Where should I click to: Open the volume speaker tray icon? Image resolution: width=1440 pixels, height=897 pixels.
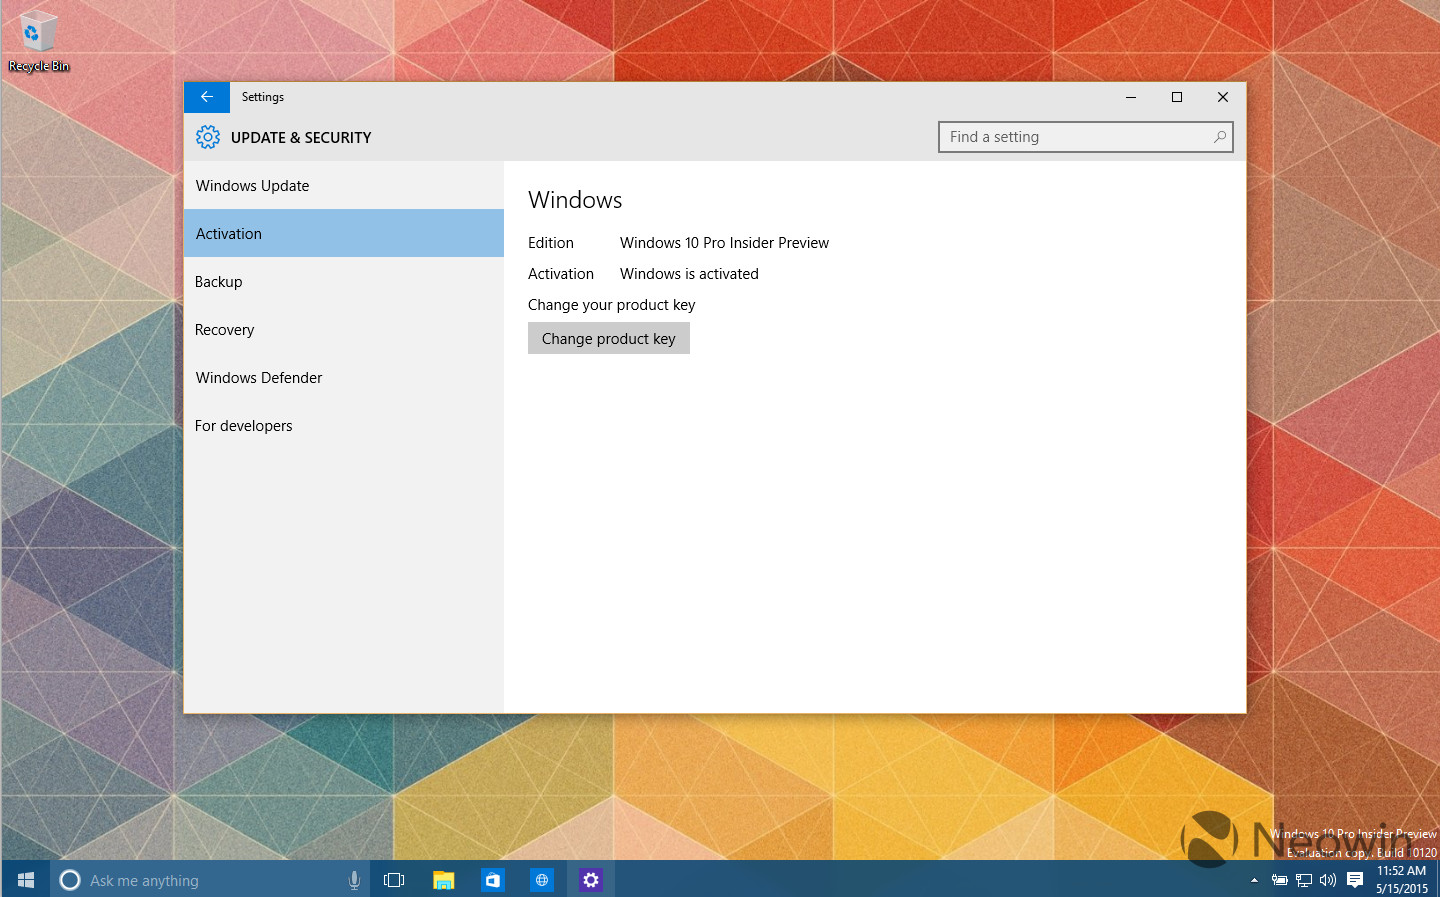coord(1328,880)
